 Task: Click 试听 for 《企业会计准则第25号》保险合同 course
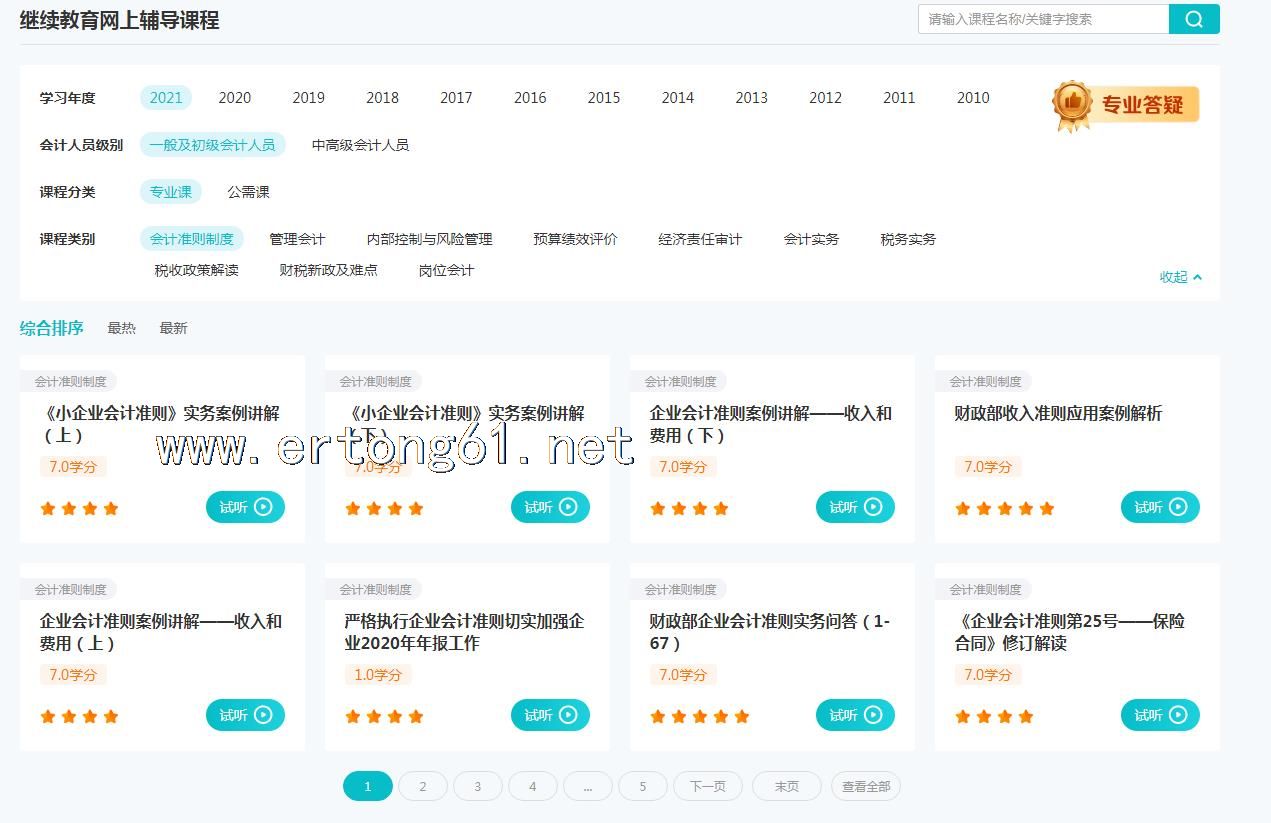[1159, 715]
